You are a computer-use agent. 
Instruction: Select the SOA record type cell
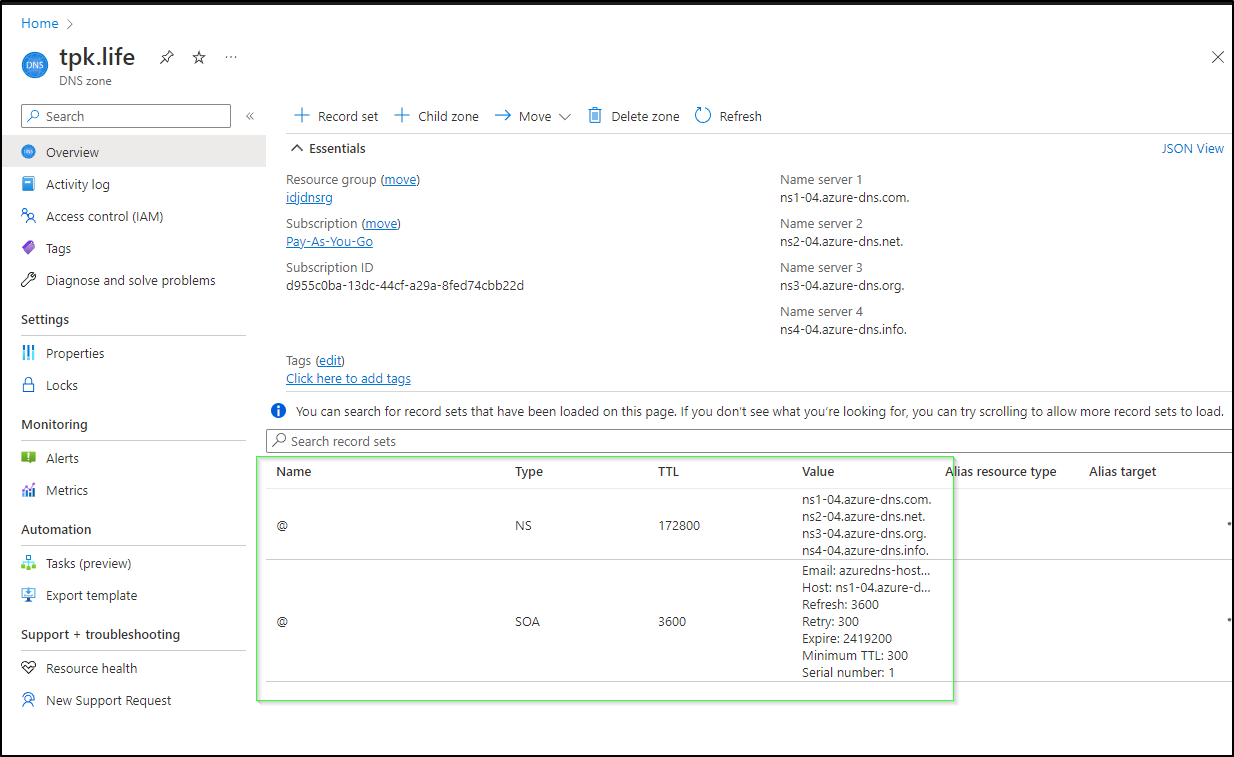pos(527,622)
